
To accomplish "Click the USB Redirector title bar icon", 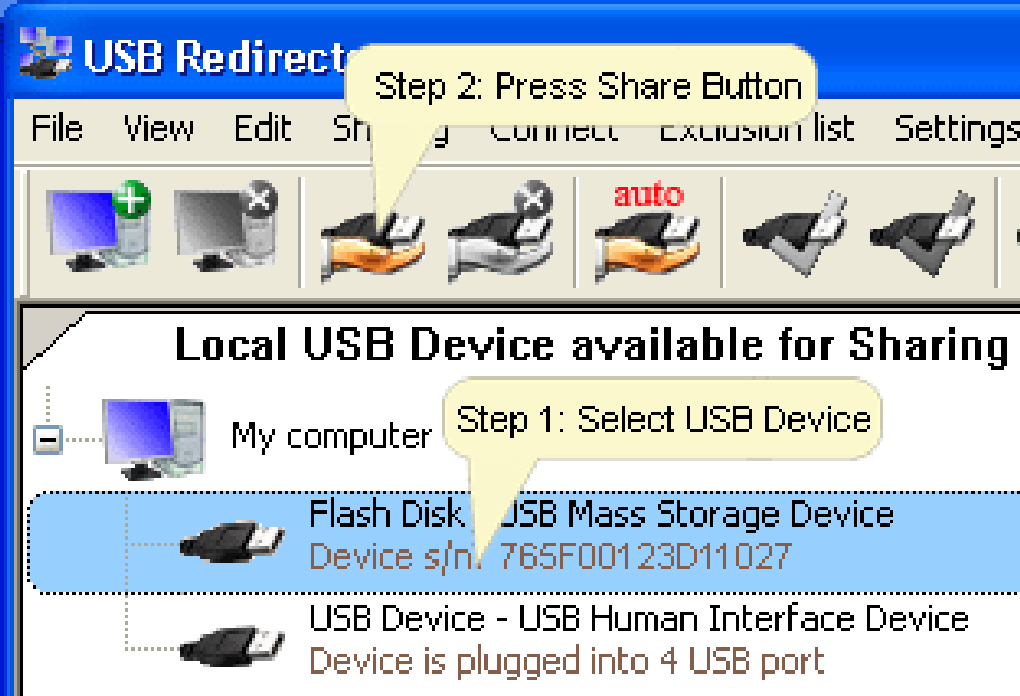I will 45,52.
